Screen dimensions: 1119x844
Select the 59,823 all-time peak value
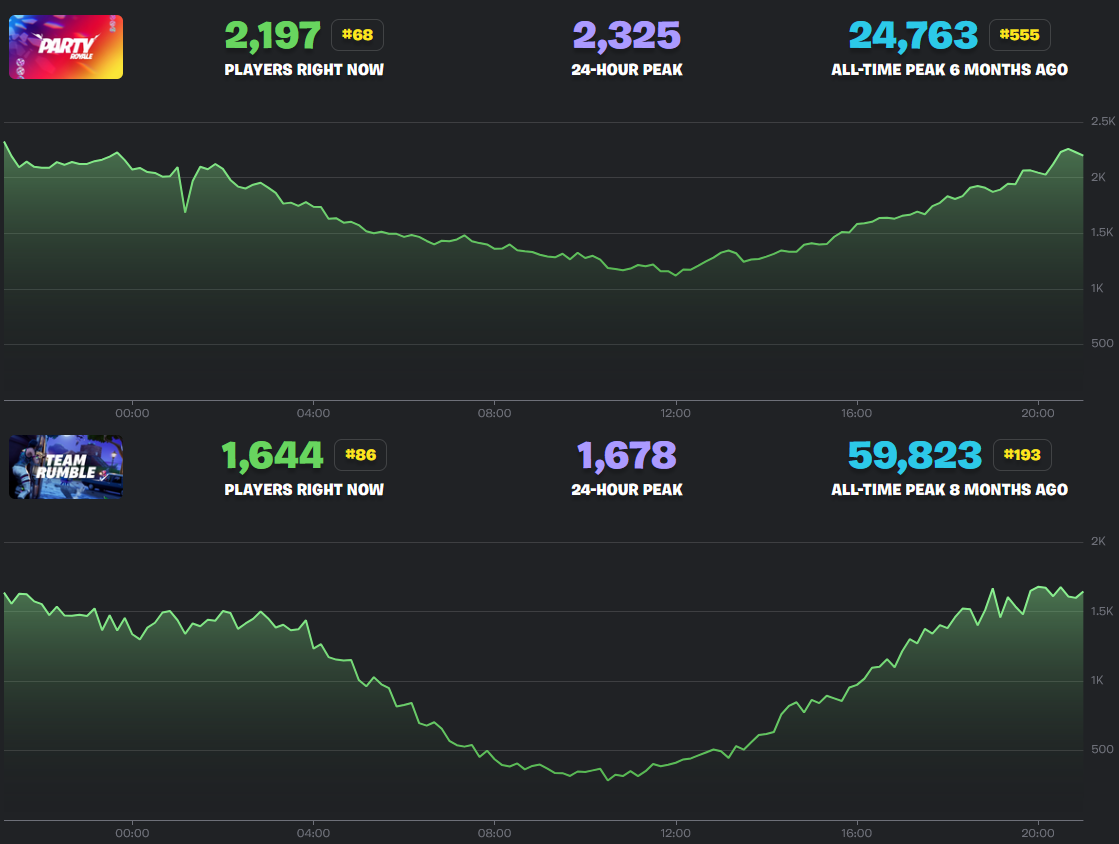pos(915,456)
